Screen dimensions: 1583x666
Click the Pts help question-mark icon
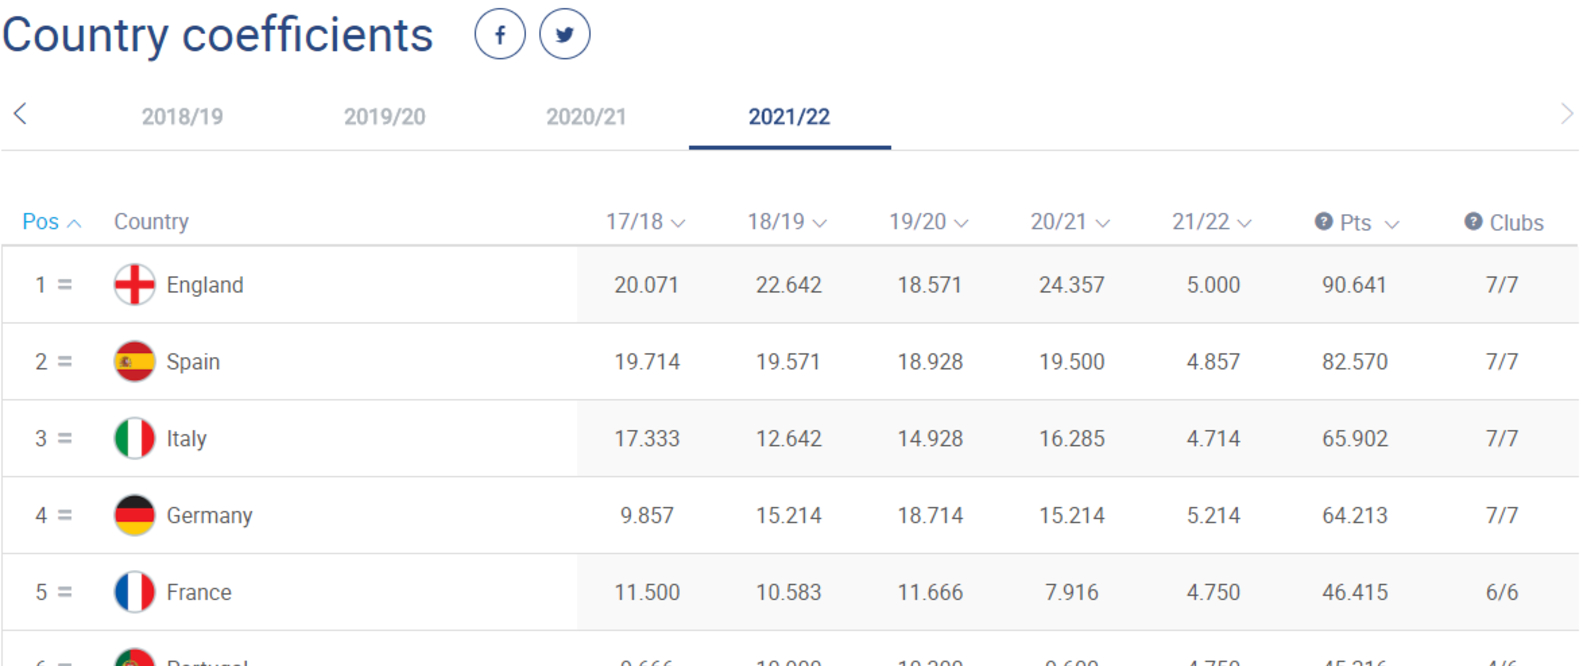[1323, 221]
